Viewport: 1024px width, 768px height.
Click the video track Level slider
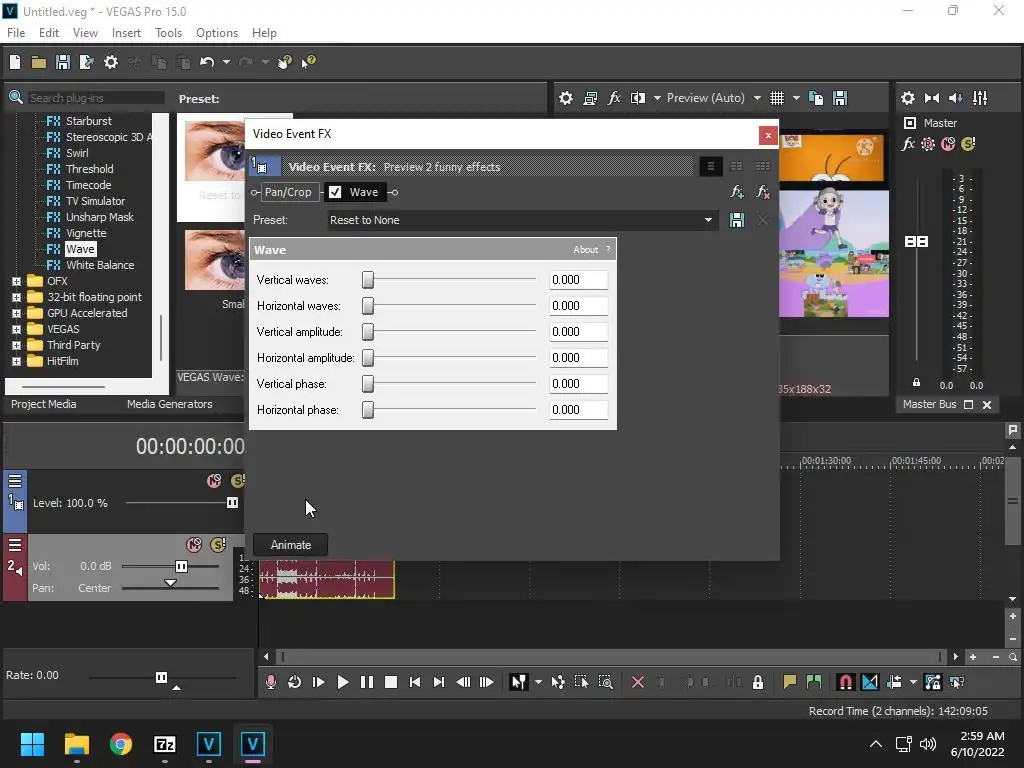[232, 502]
